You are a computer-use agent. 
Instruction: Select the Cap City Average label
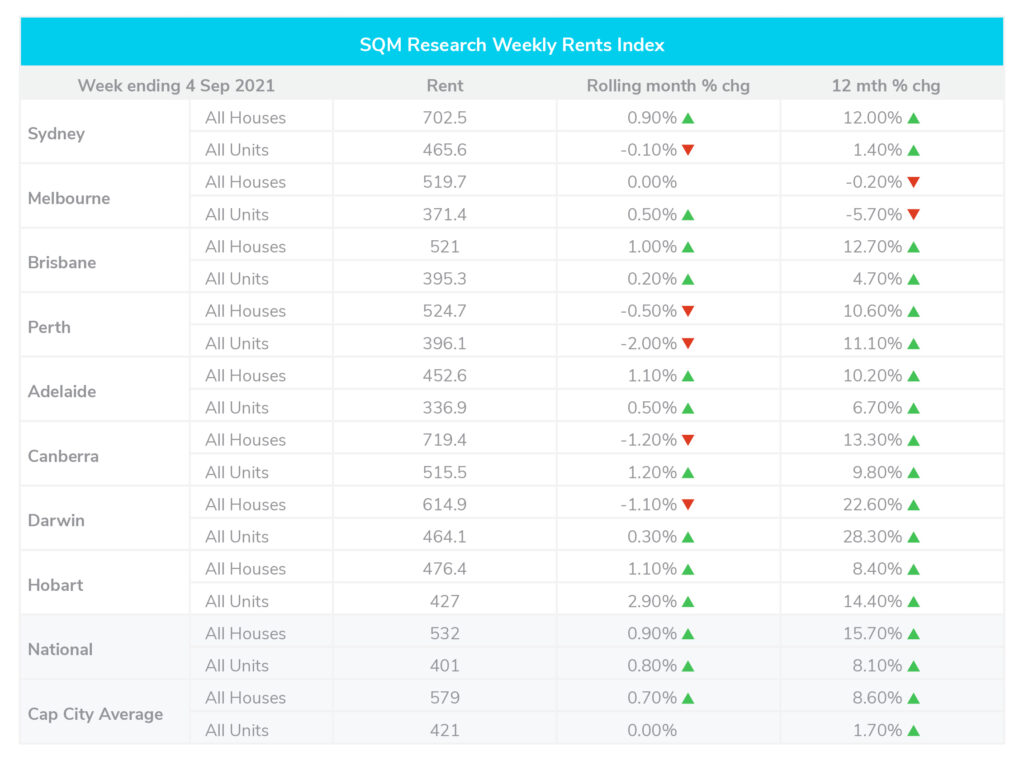[x=95, y=714]
